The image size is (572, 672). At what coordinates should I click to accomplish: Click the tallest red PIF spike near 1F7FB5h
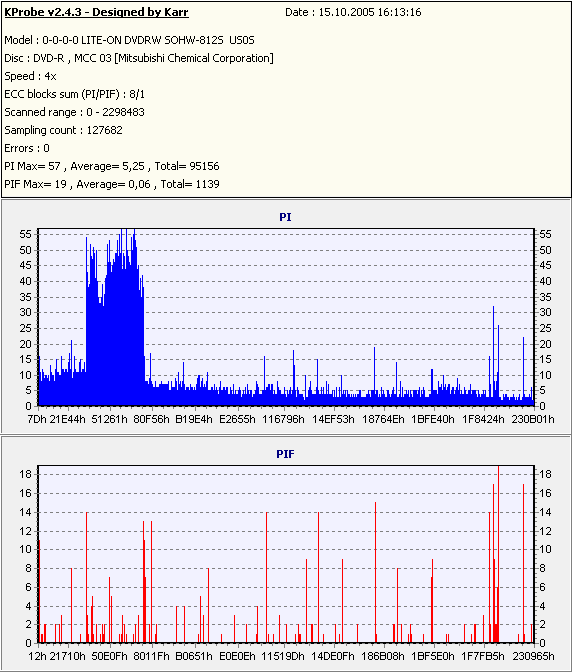point(498,554)
